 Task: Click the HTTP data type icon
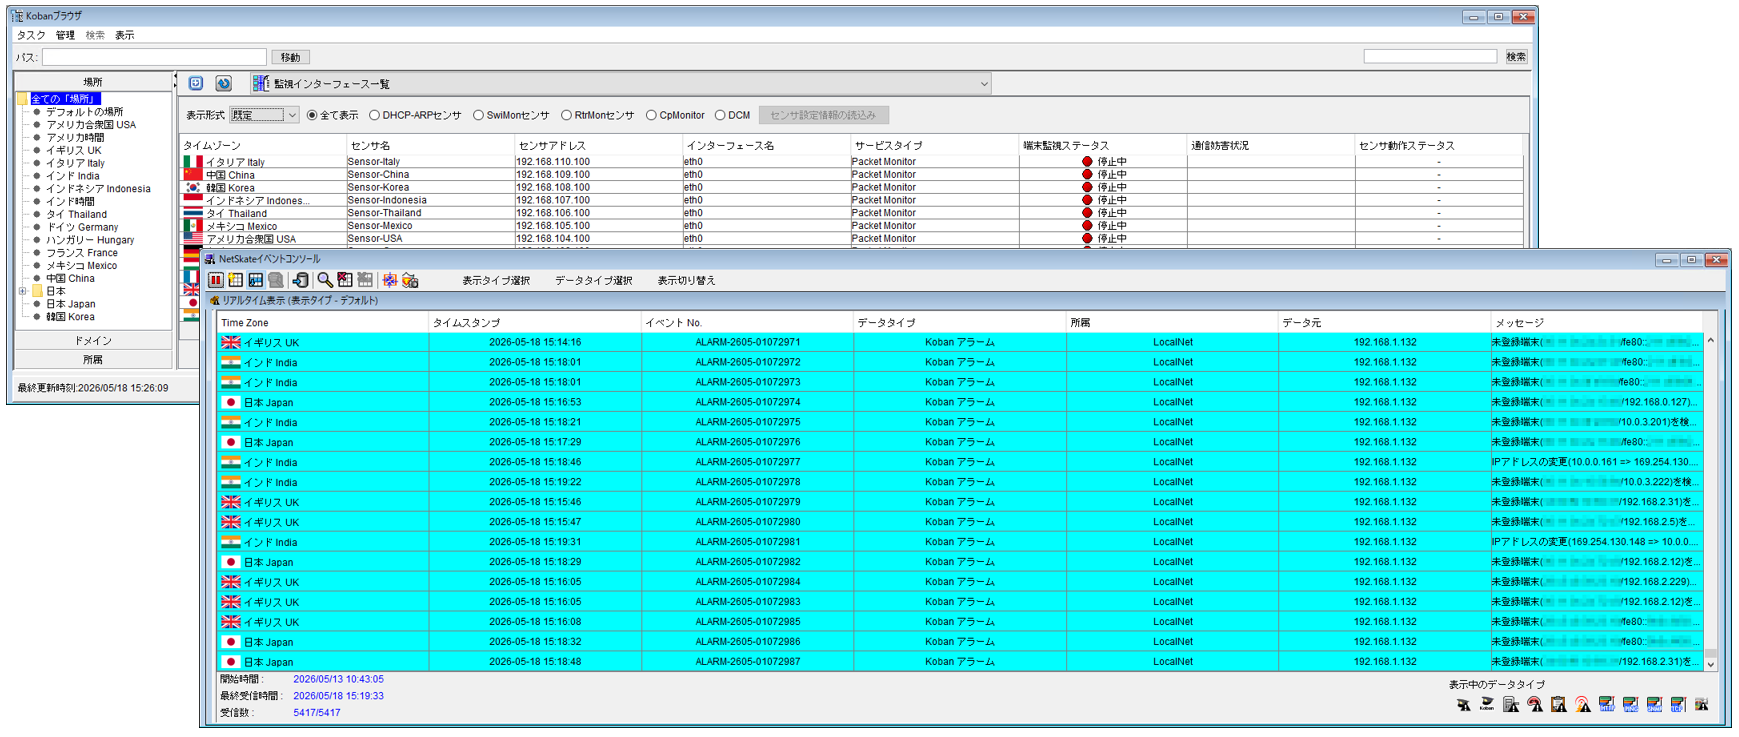point(1606,705)
